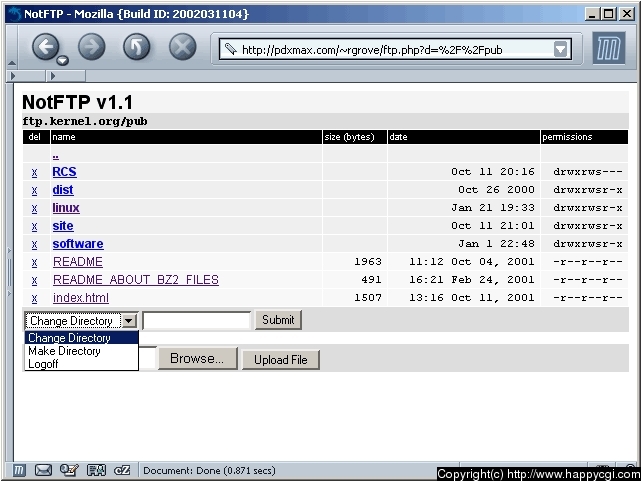Click the window system menu icon in title bar
The image size is (641, 481).
(x=15, y=14)
